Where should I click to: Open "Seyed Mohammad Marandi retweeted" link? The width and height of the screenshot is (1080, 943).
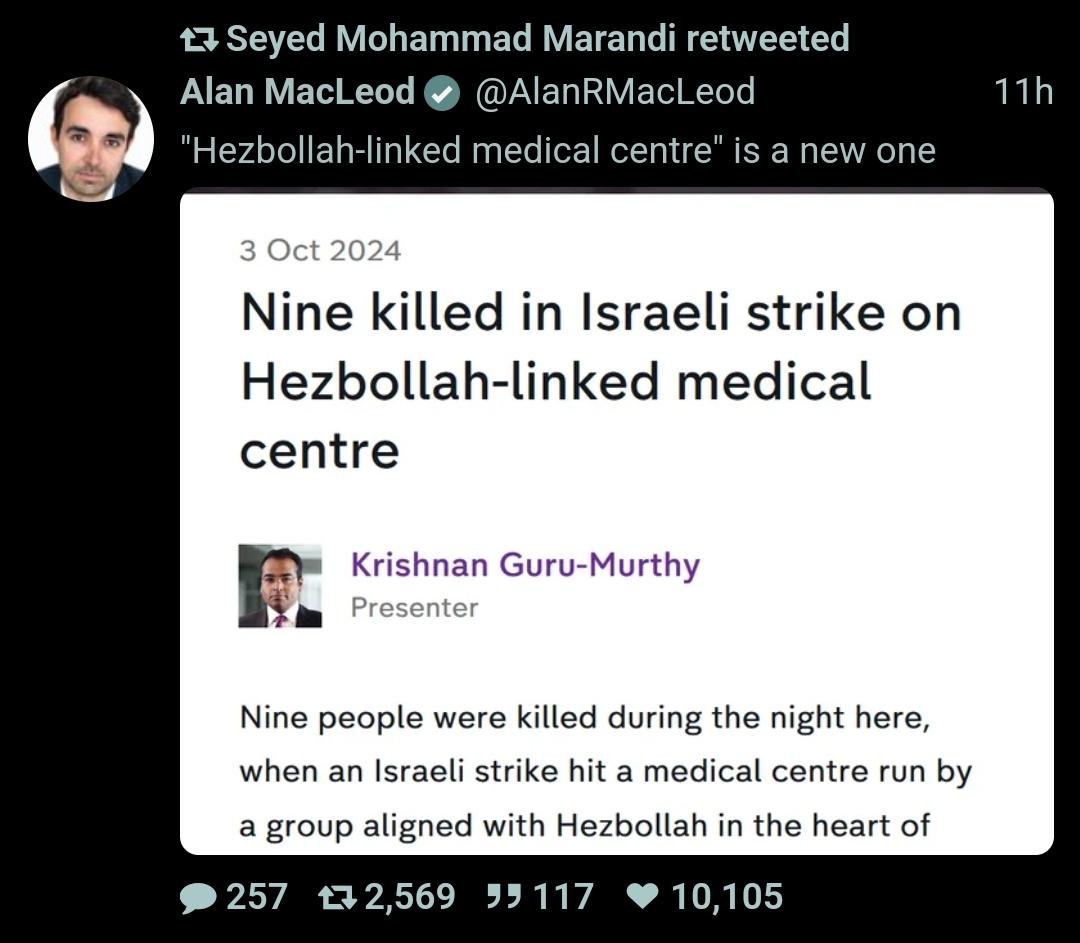click(537, 39)
